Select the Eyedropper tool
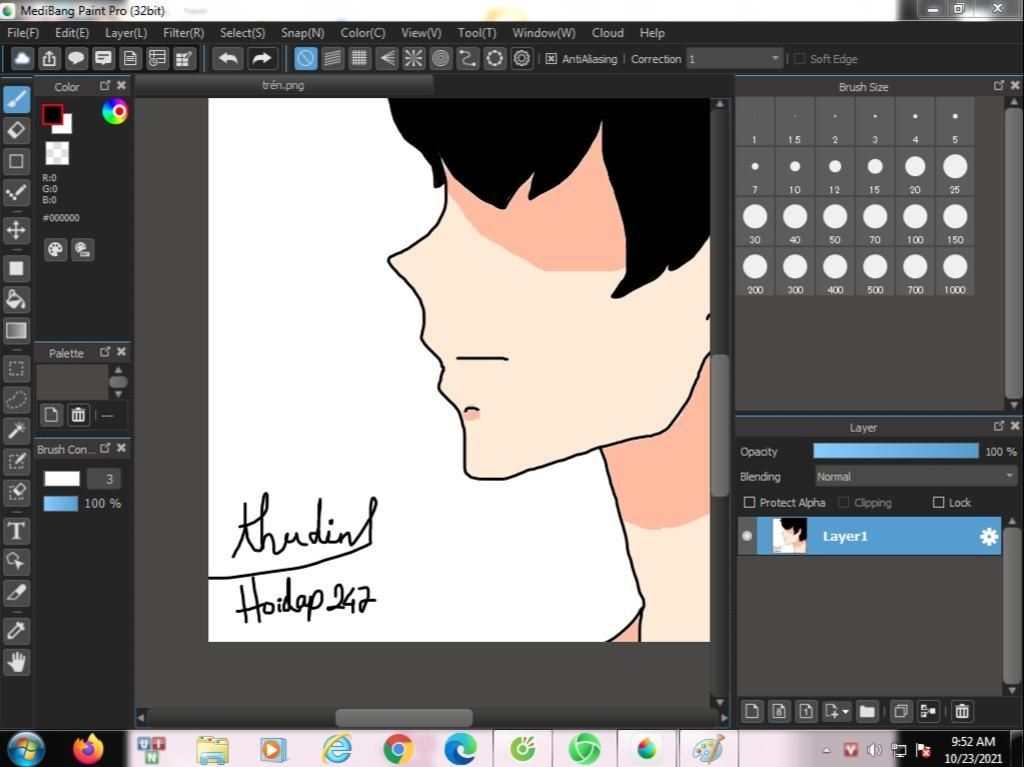 (16, 630)
